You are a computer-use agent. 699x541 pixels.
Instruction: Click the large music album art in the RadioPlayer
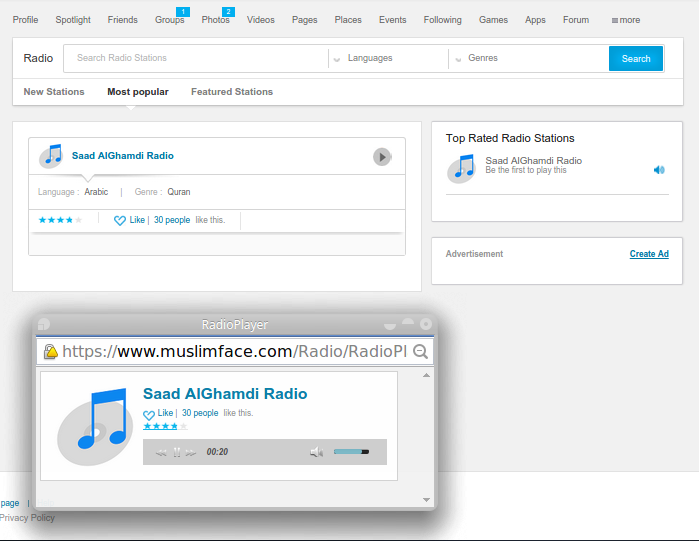pos(95,427)
